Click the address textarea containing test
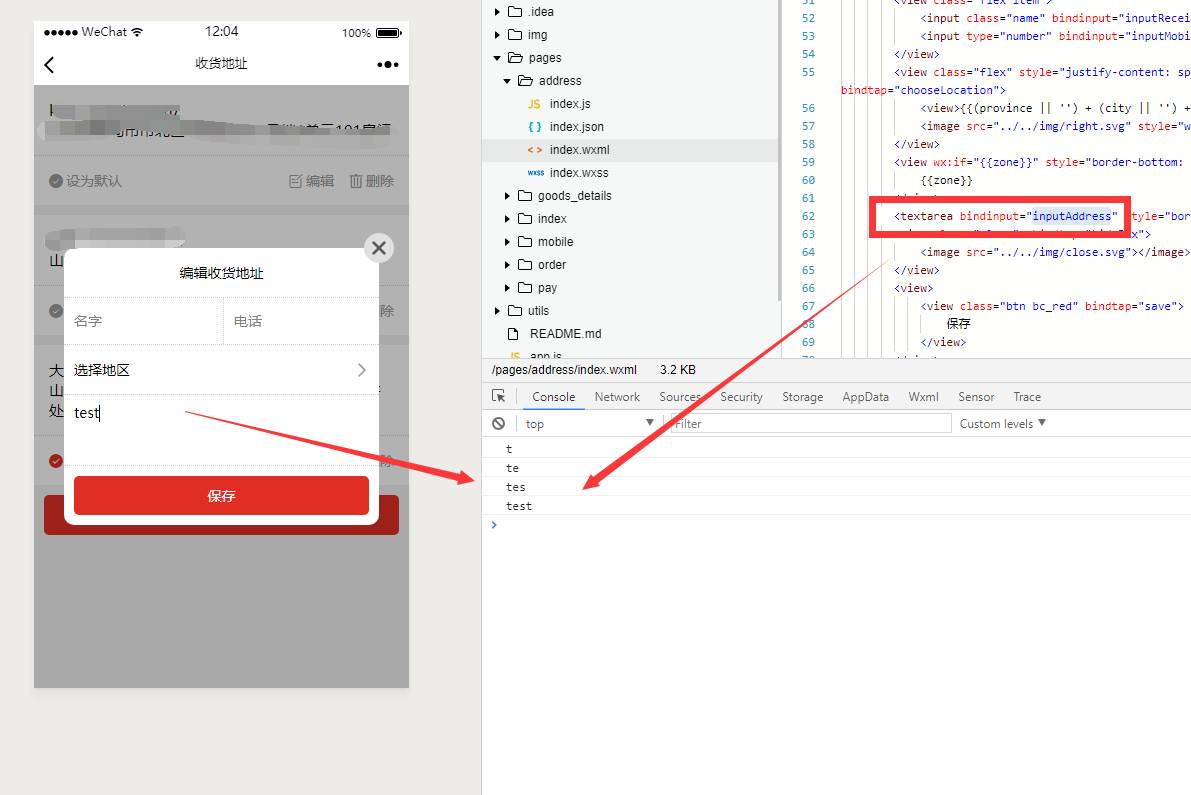Viewport: 1191px width, 795px height. coord(221,429)
